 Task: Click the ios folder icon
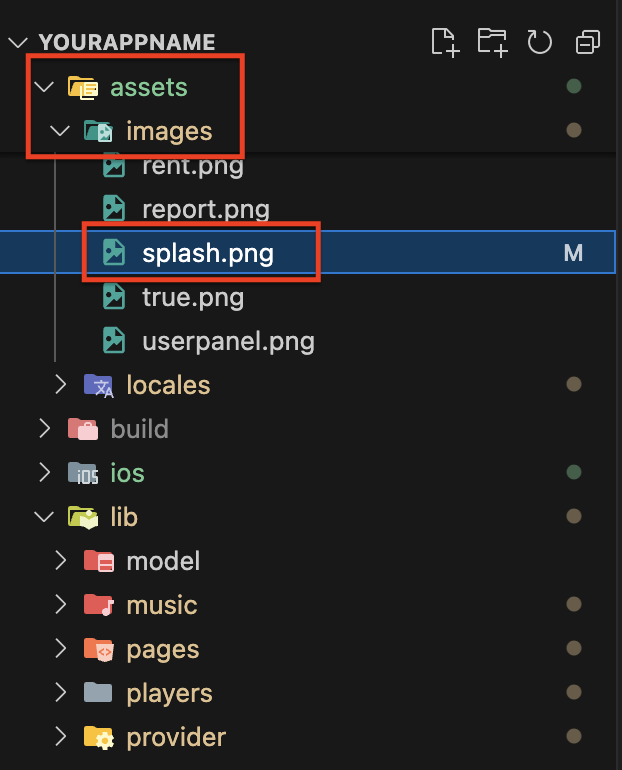pyautogui.click(x=82, y=473)
